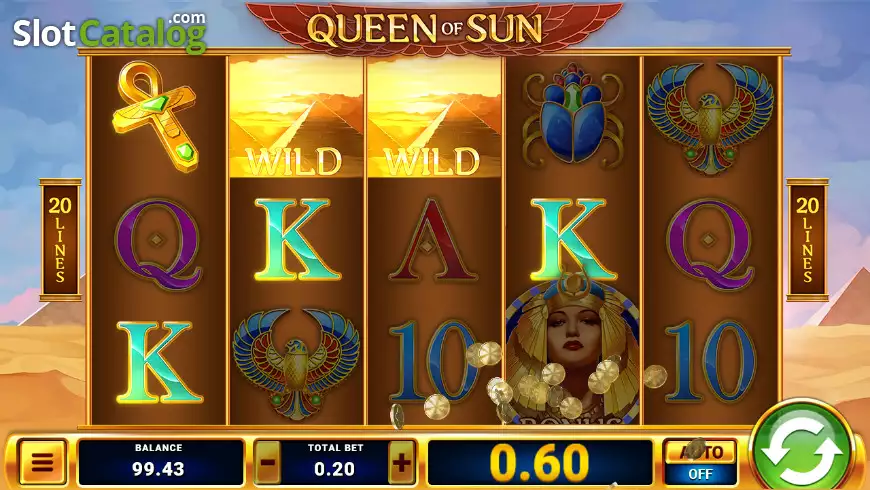This screenshot has height=490, width=870.
Task: Toggle the Auto spin OFF switch
Action: point(700,462)
